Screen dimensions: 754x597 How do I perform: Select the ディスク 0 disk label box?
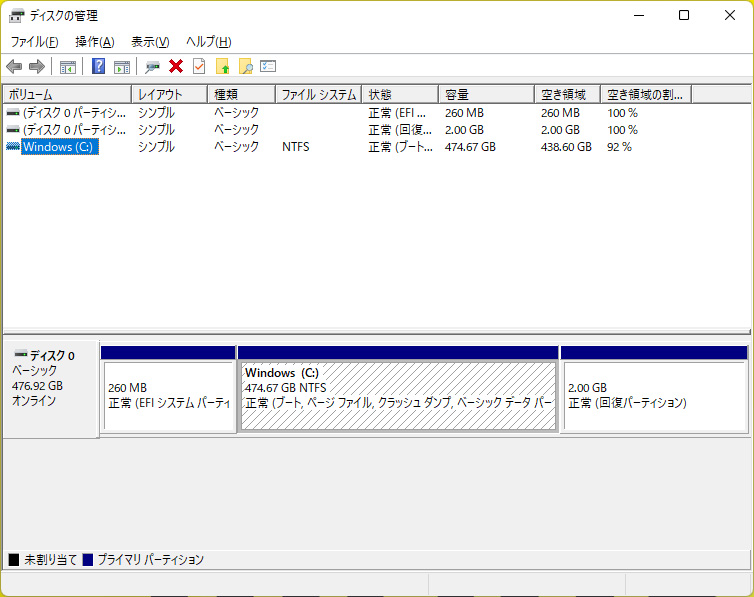pos(51,389)
